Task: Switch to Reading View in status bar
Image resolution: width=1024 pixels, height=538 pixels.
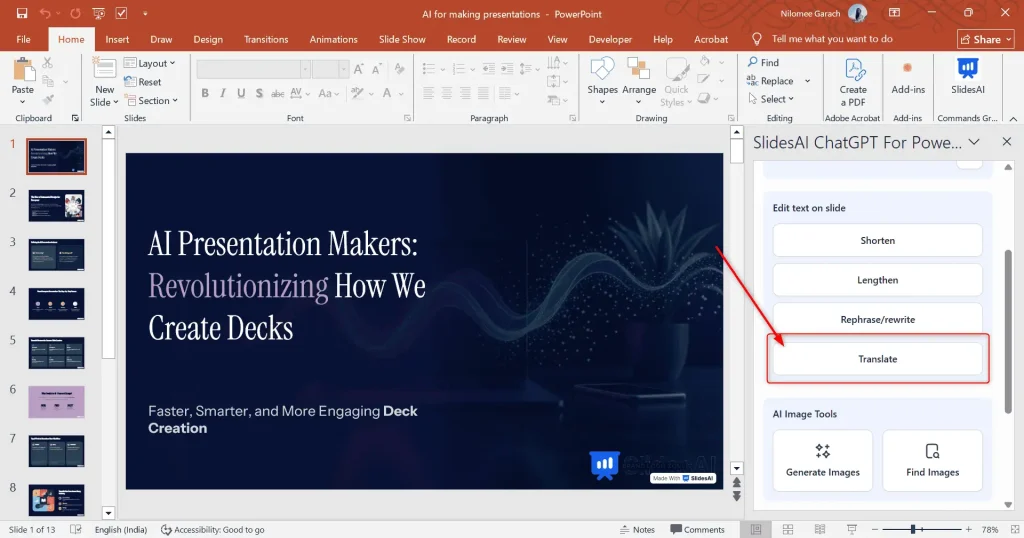Action: tap(820, 530)
